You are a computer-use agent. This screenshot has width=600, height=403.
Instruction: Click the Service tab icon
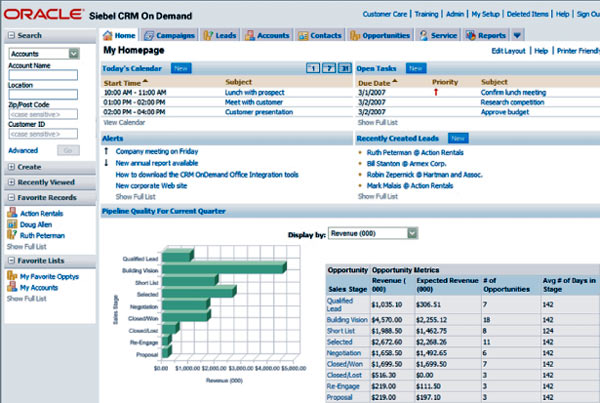click(x=424, y=36)
